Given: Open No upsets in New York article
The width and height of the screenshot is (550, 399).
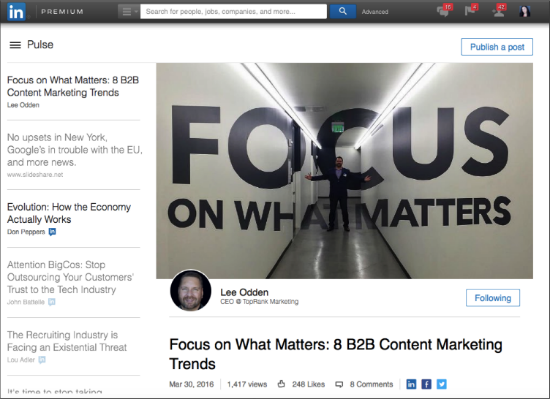Looking at the screenshot, I should pyautogui.click(x=75, y=150).
